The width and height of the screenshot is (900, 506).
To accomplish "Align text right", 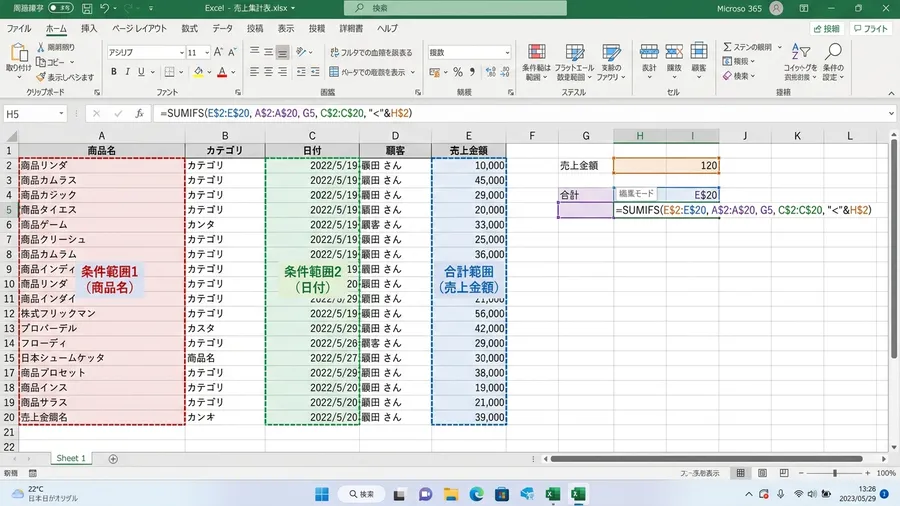I will 282,72.
